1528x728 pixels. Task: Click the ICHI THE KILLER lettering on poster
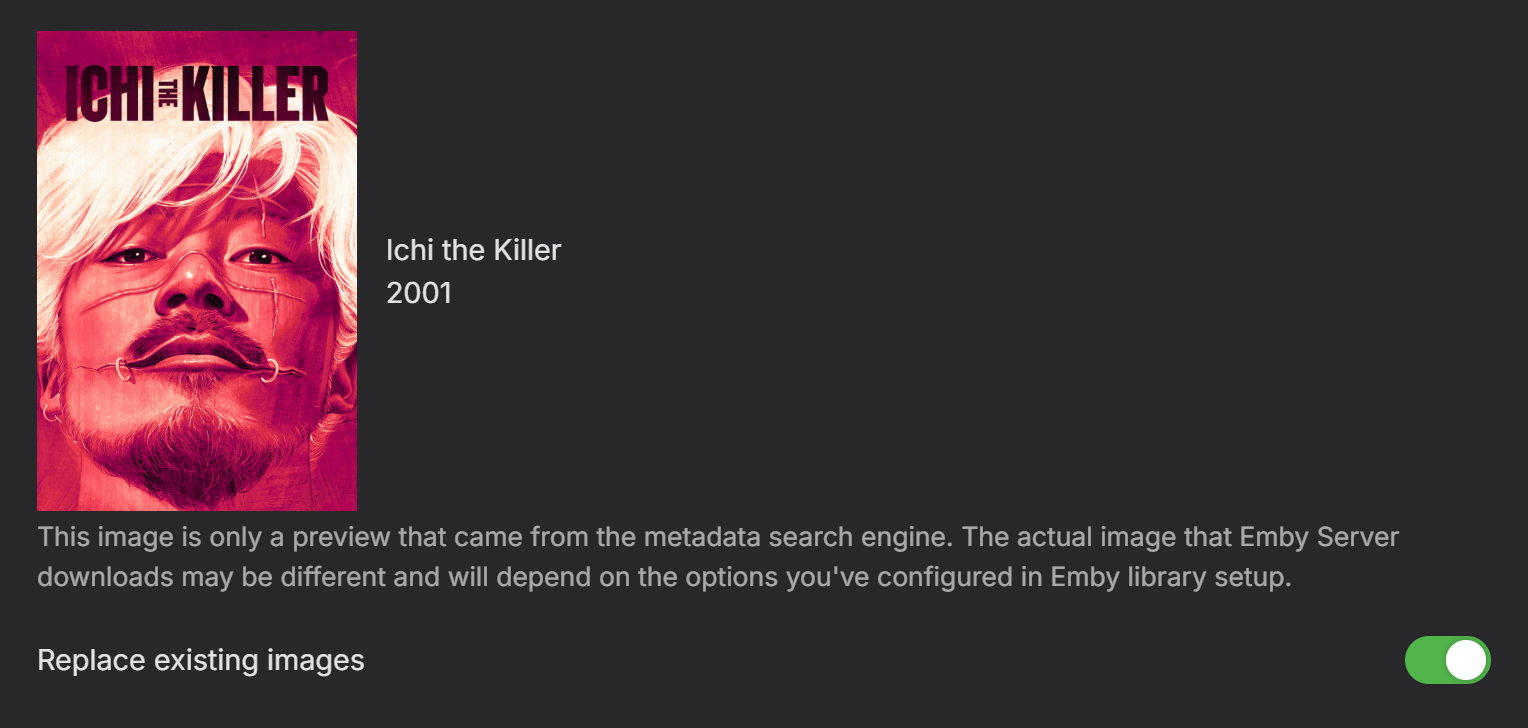click(197, 94)
